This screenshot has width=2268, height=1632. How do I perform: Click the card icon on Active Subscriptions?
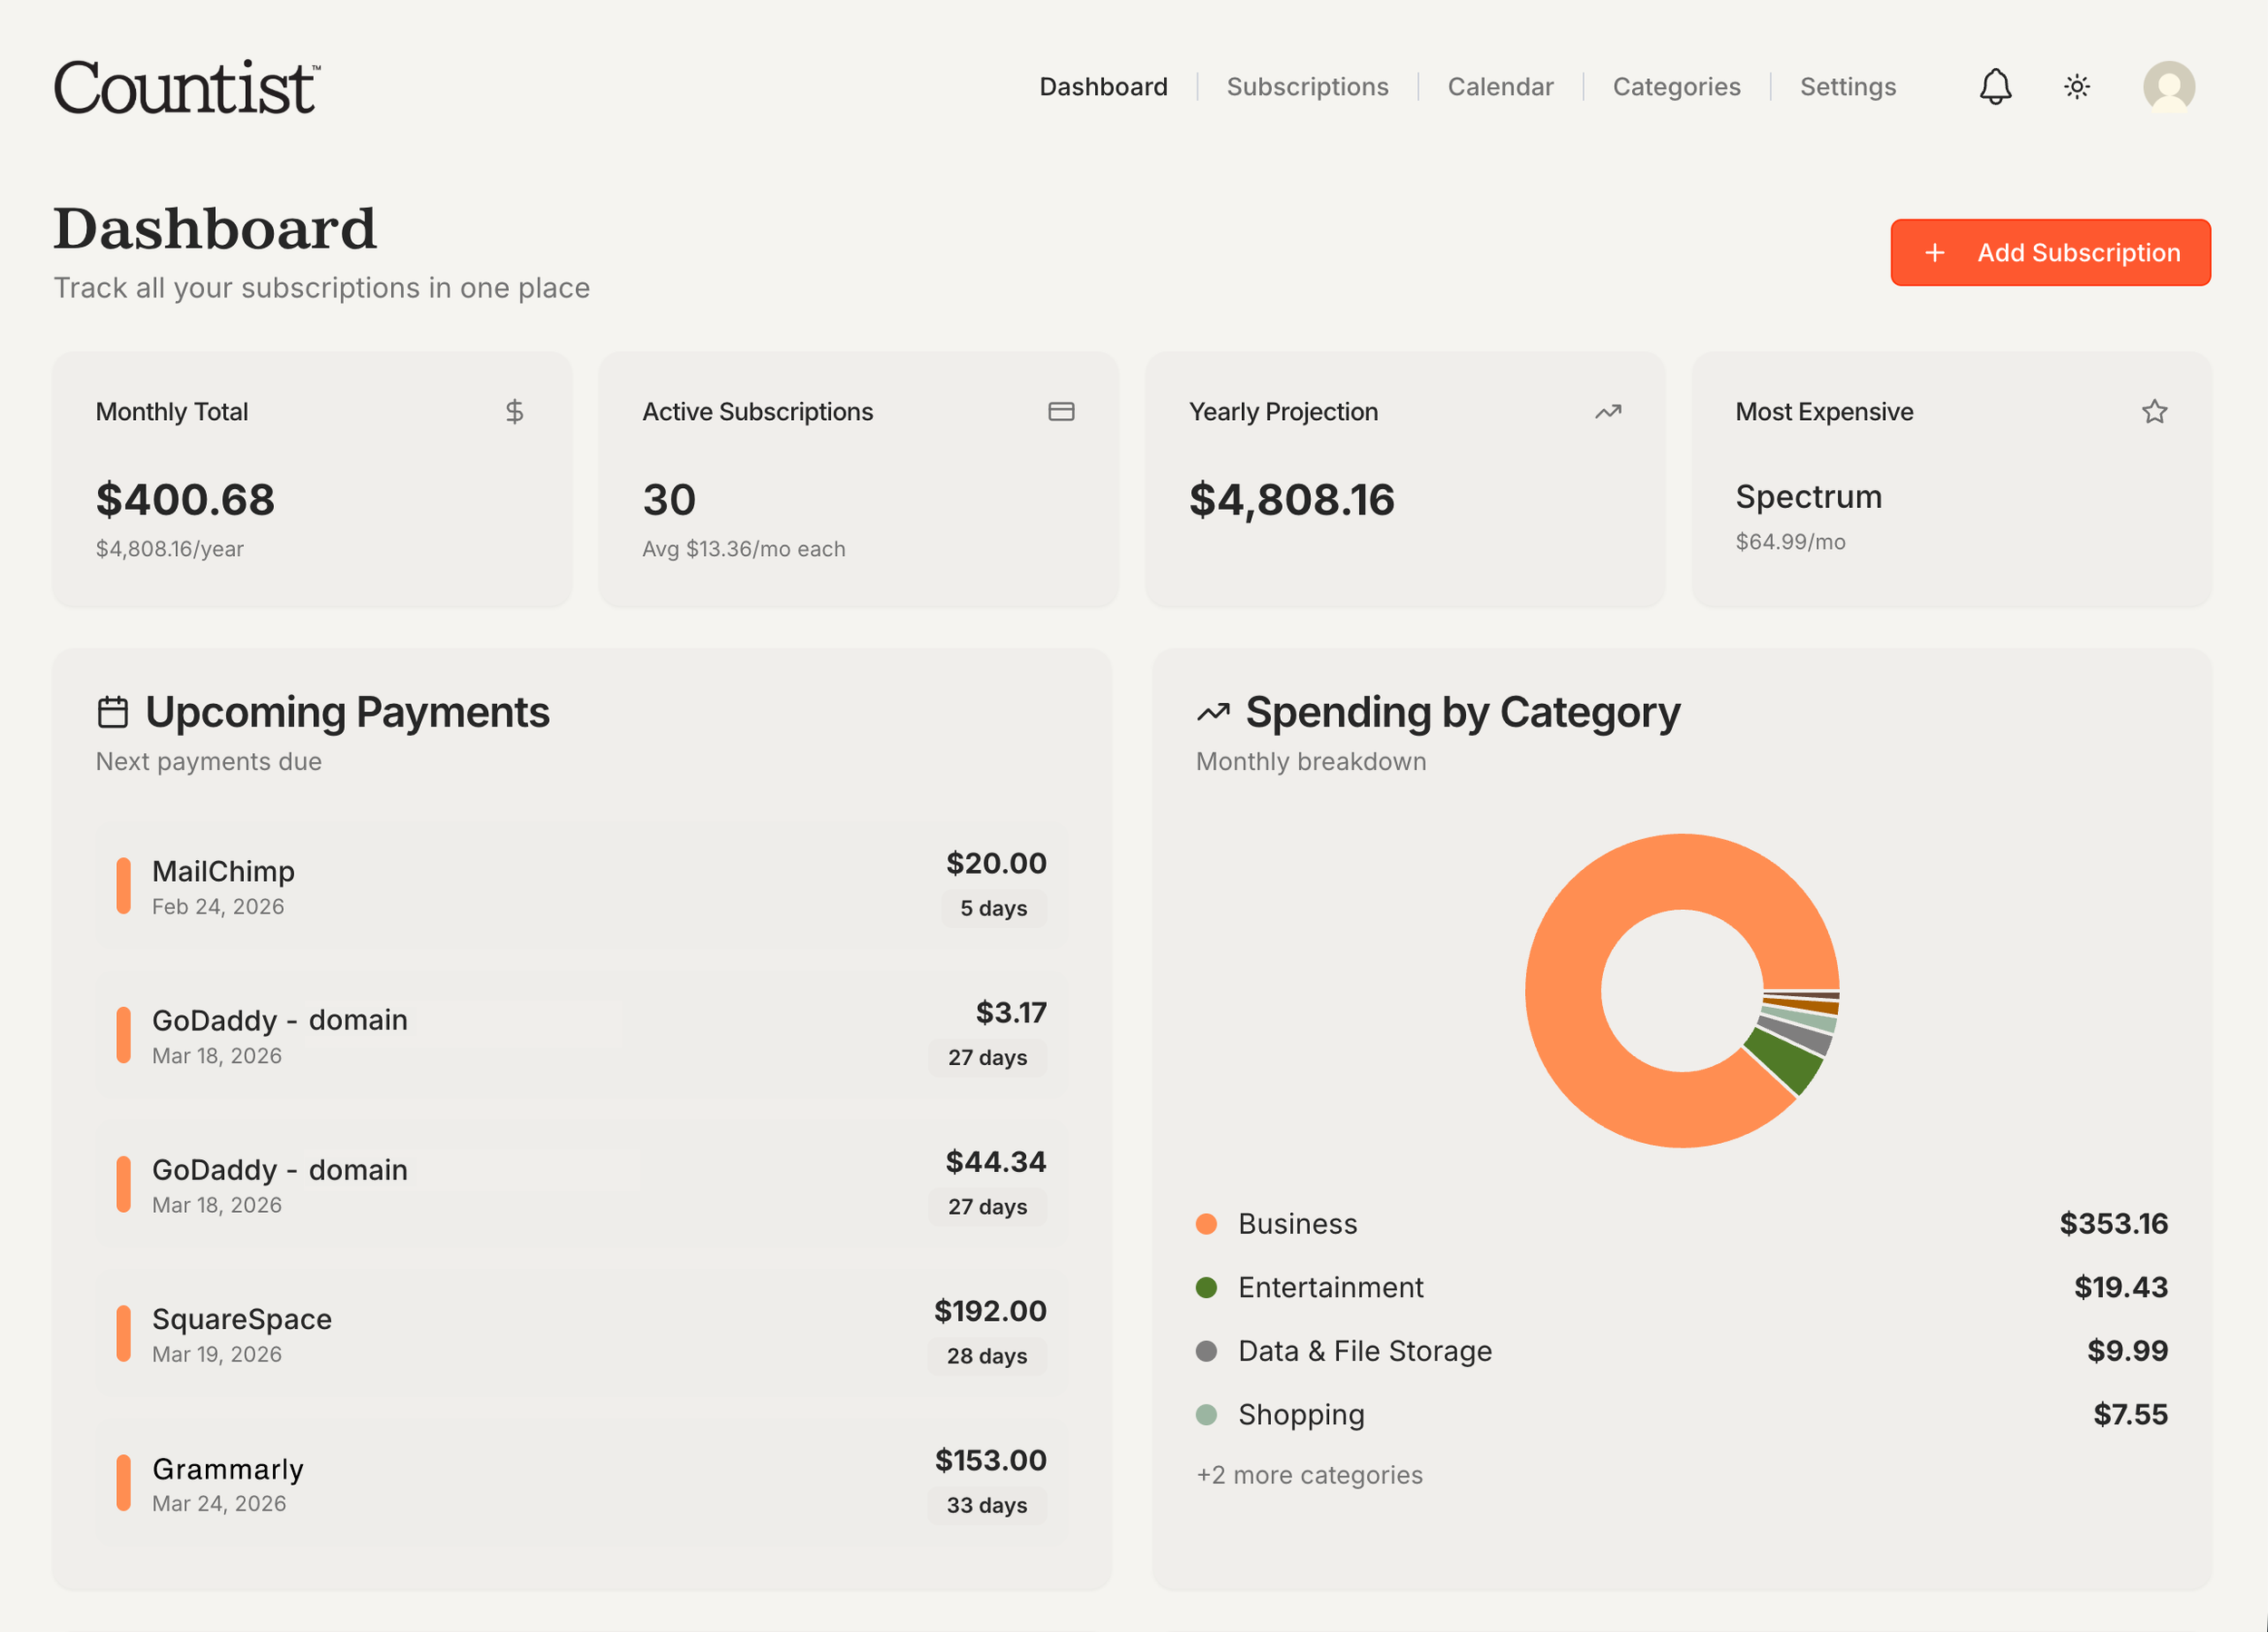pyautogui.click(x=1061, y=412)
